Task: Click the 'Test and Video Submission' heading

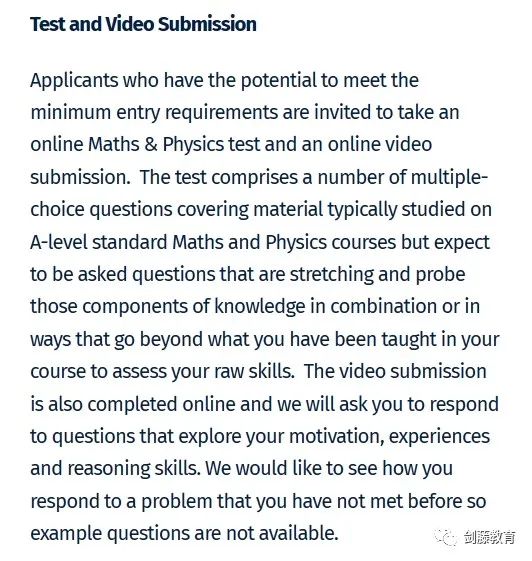Action: [143, 24]
